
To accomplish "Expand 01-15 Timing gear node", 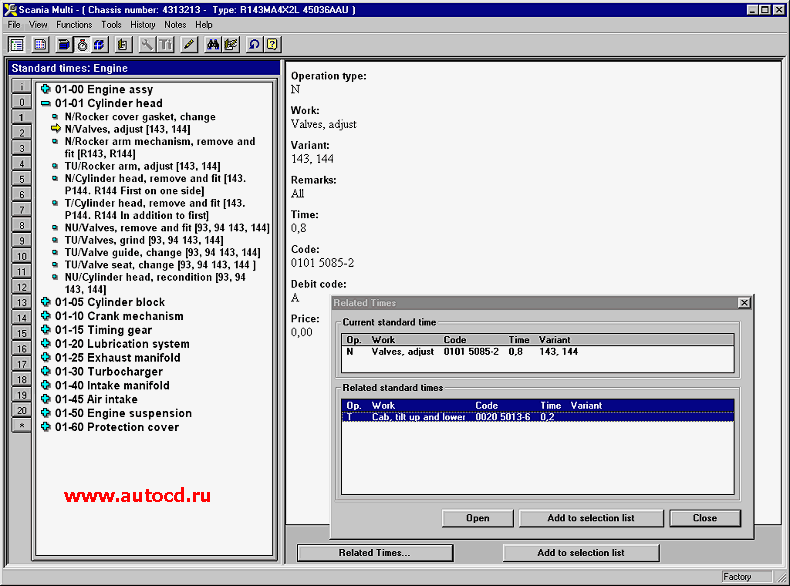I will tap(46, 330).
